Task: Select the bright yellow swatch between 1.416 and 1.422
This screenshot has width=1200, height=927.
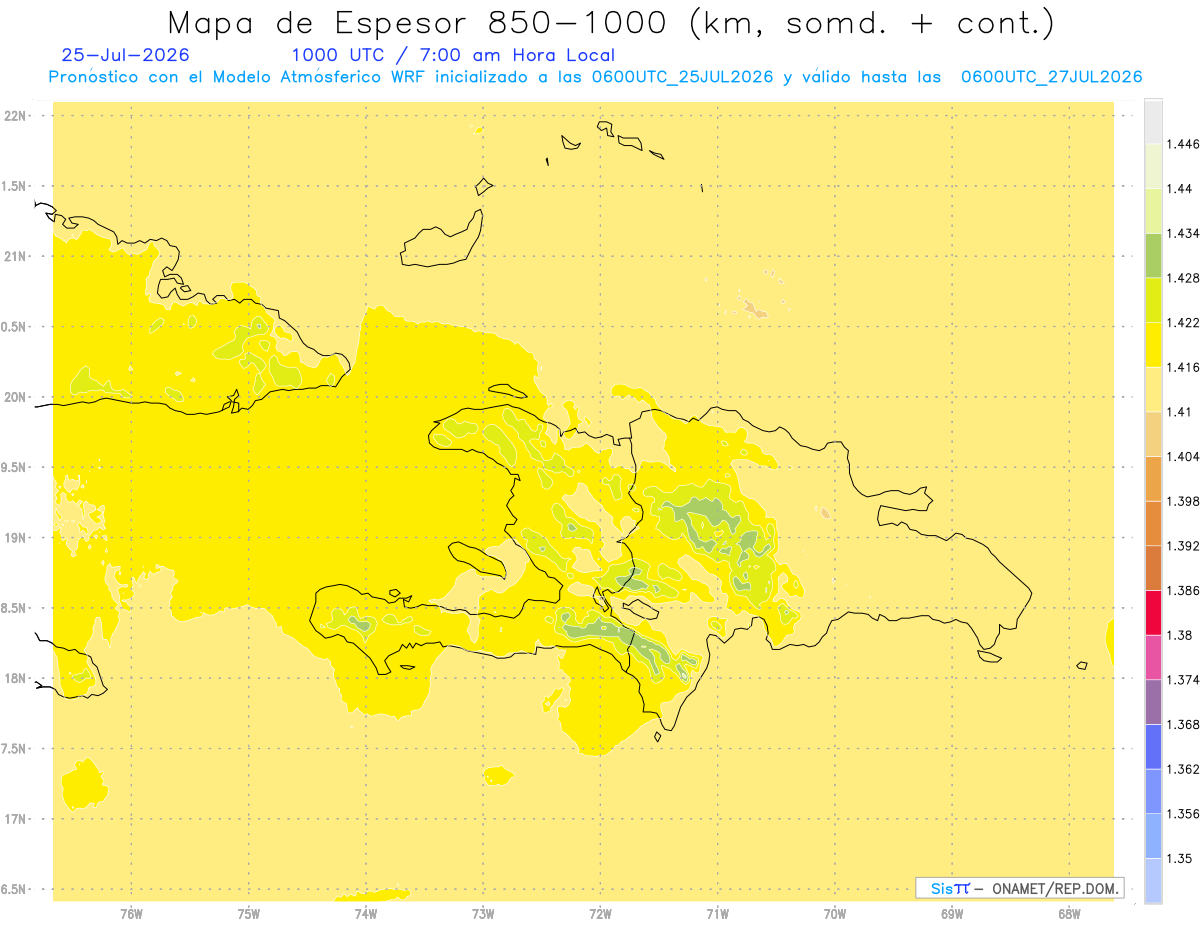Action: coord(1153,344)
